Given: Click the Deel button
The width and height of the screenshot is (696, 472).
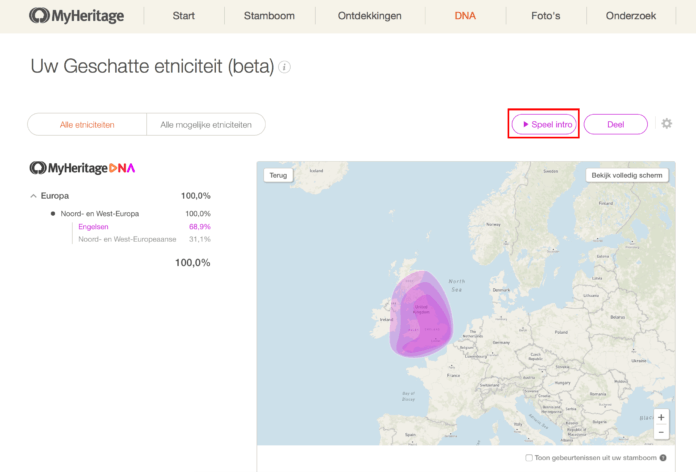Looking at the screenshot, I should (x=616, y=124).
